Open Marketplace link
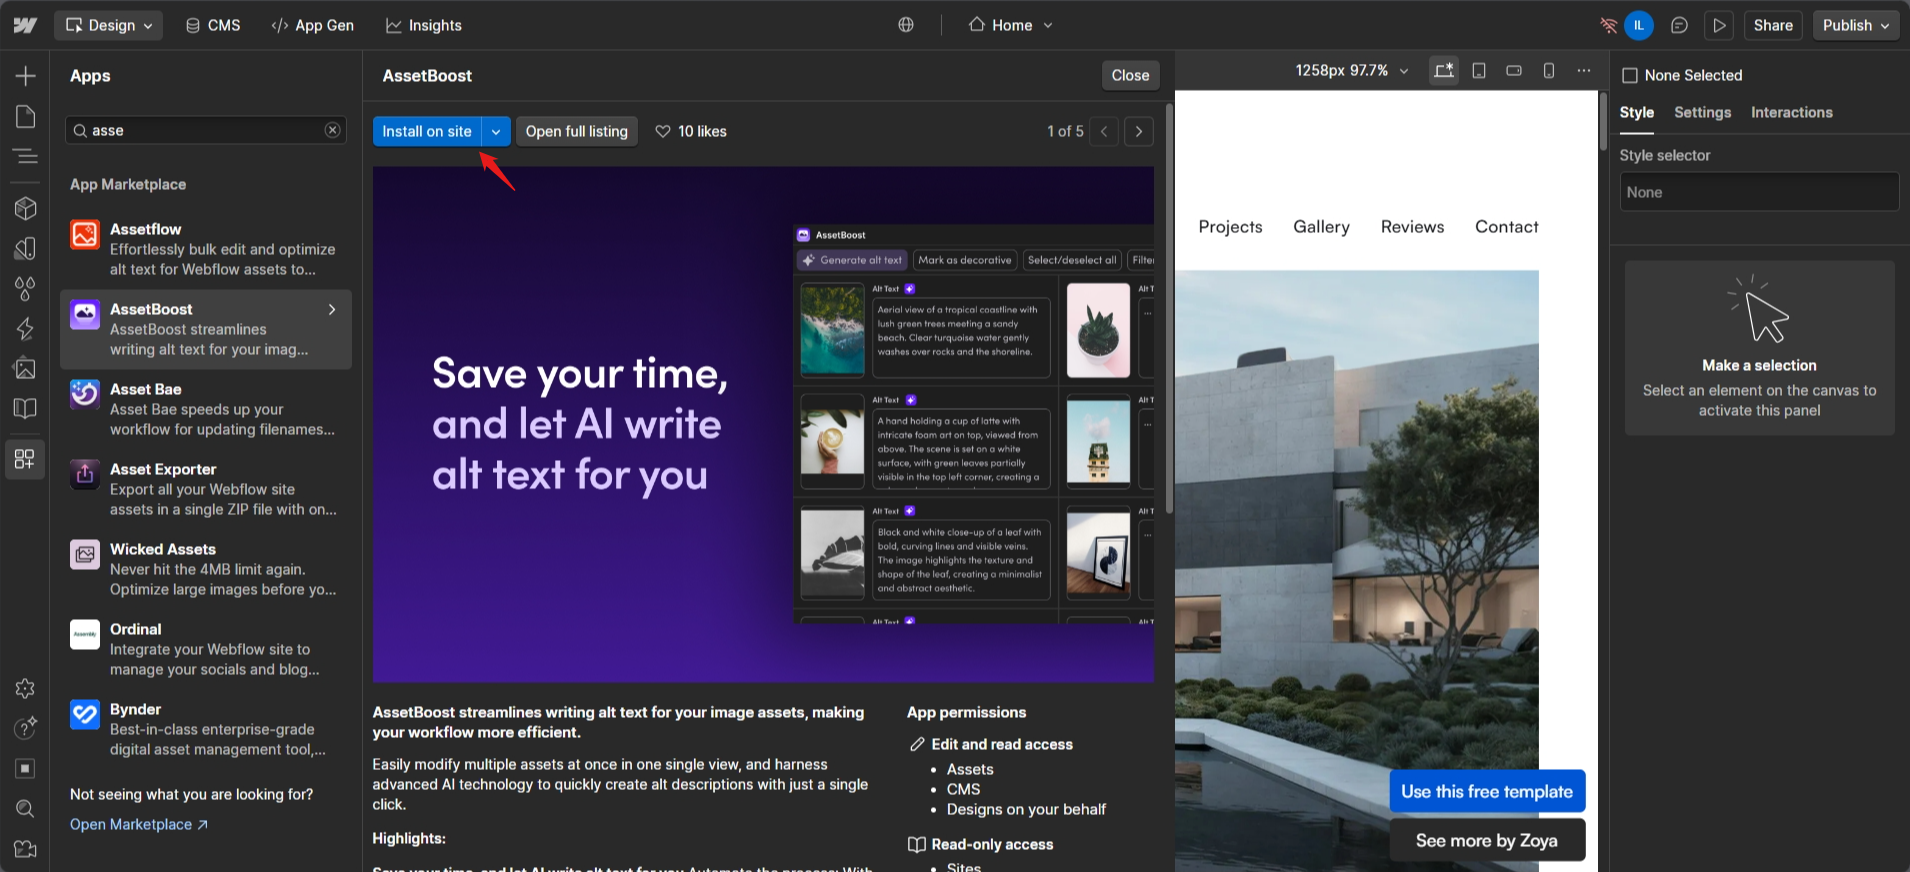The image size is (1910, 872). coord(139,824)
